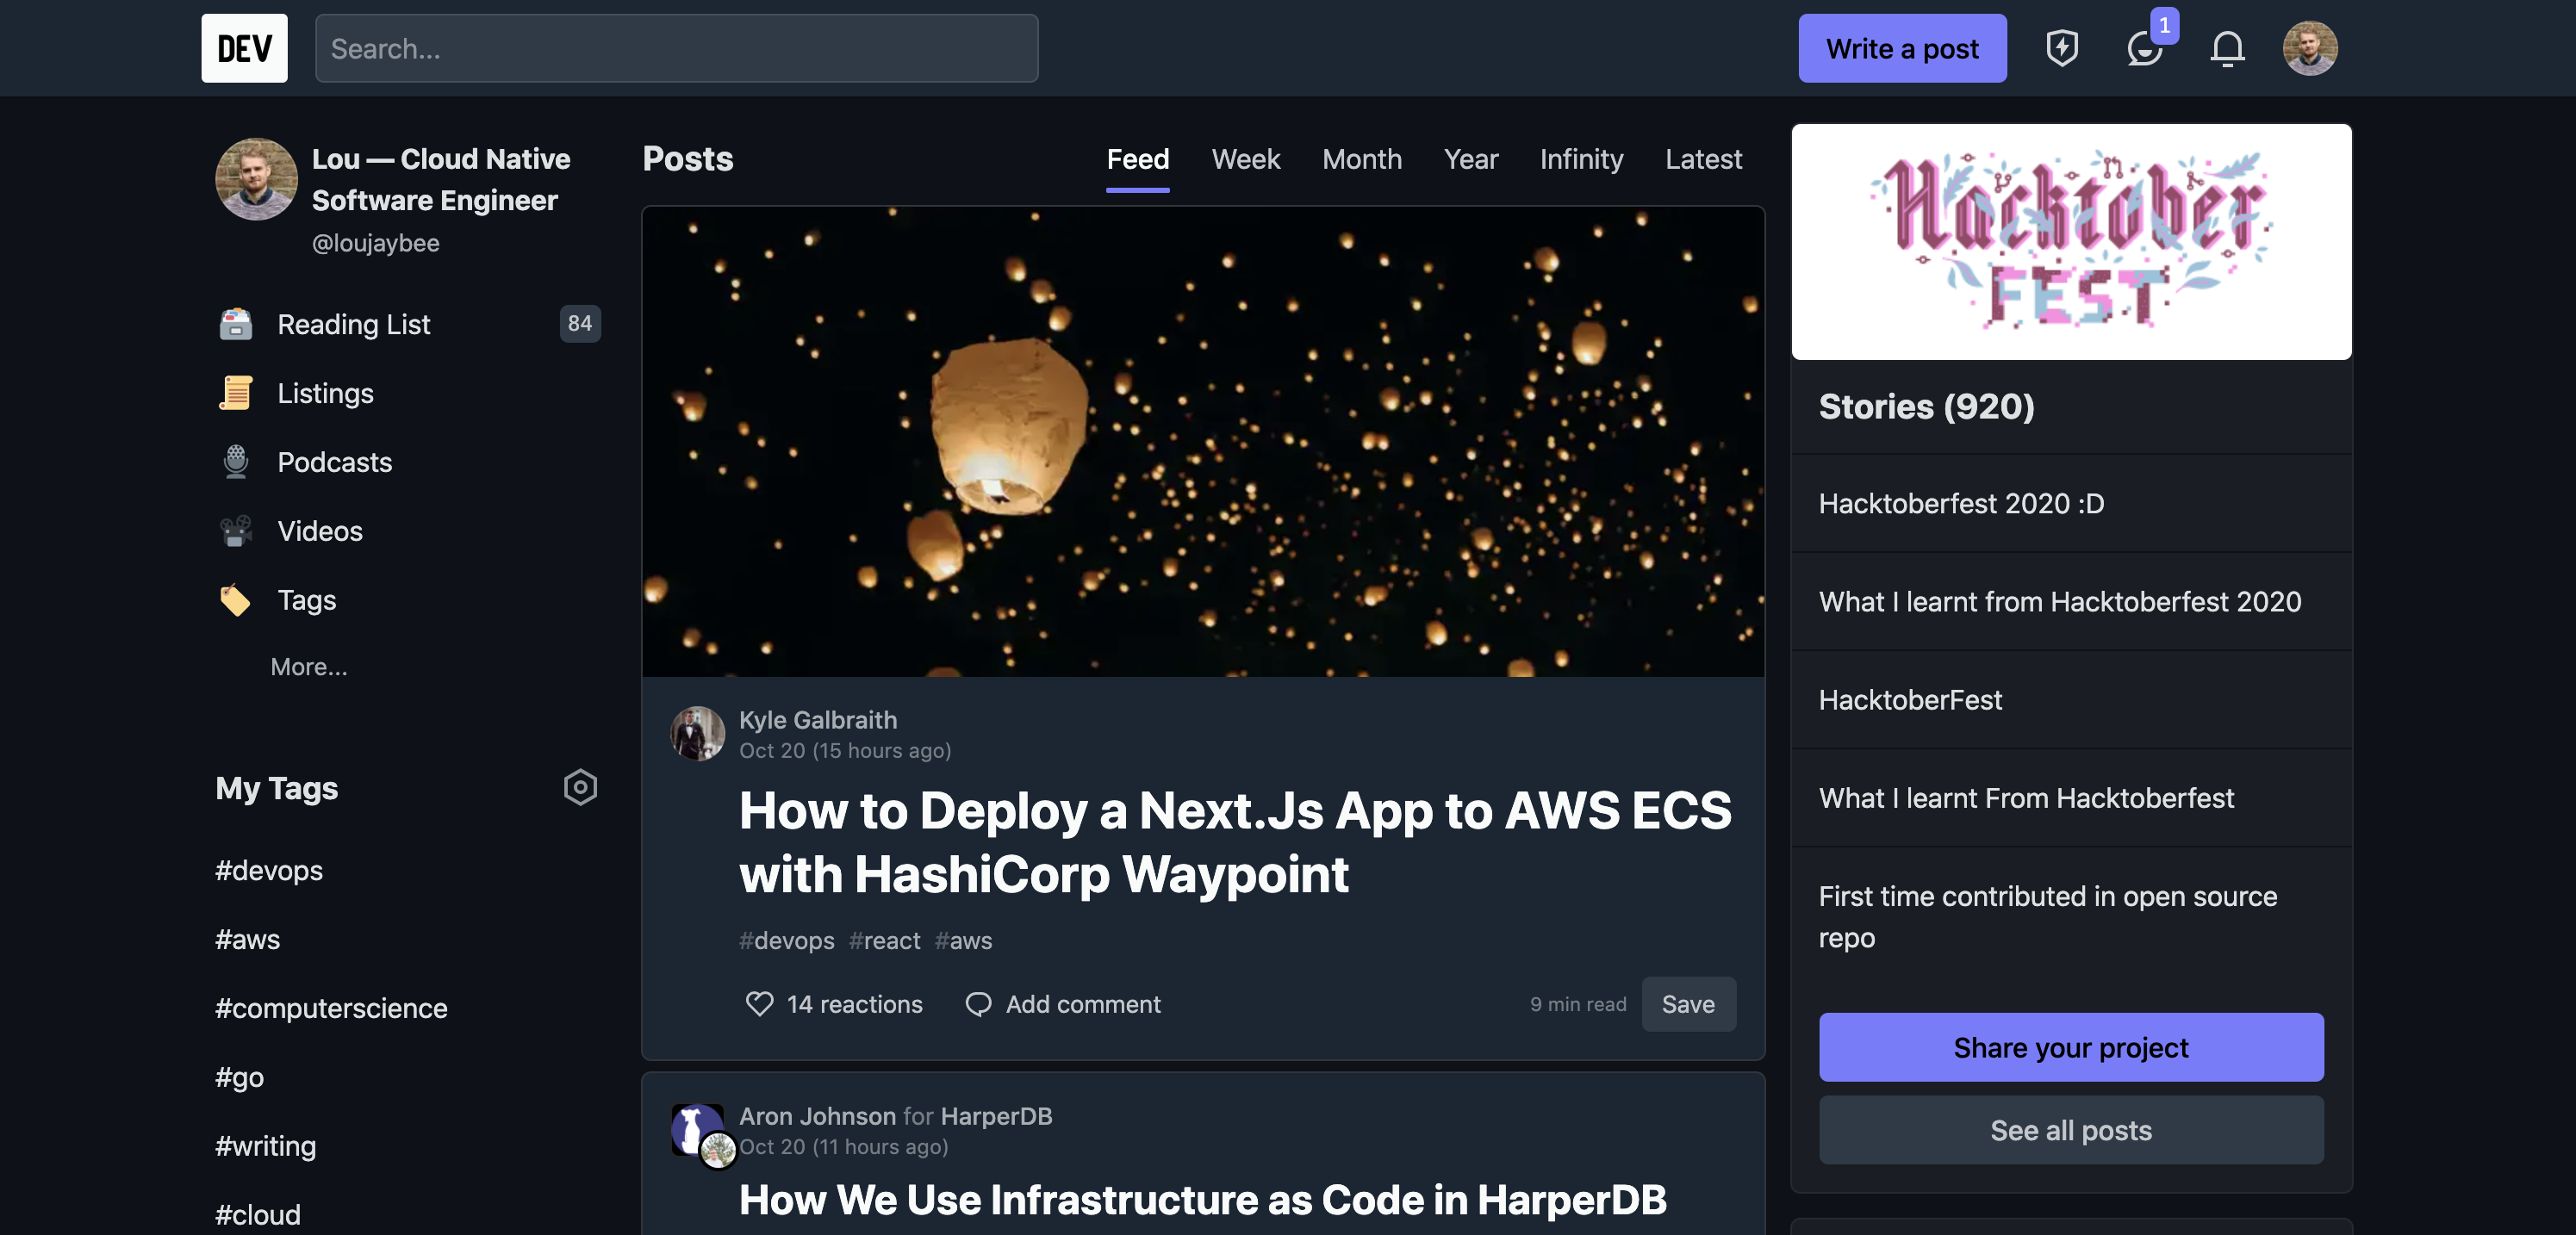Open My Tags settings via the gear icon
The height and width of the screenshot is (1235, 2576).
point(580,787)
